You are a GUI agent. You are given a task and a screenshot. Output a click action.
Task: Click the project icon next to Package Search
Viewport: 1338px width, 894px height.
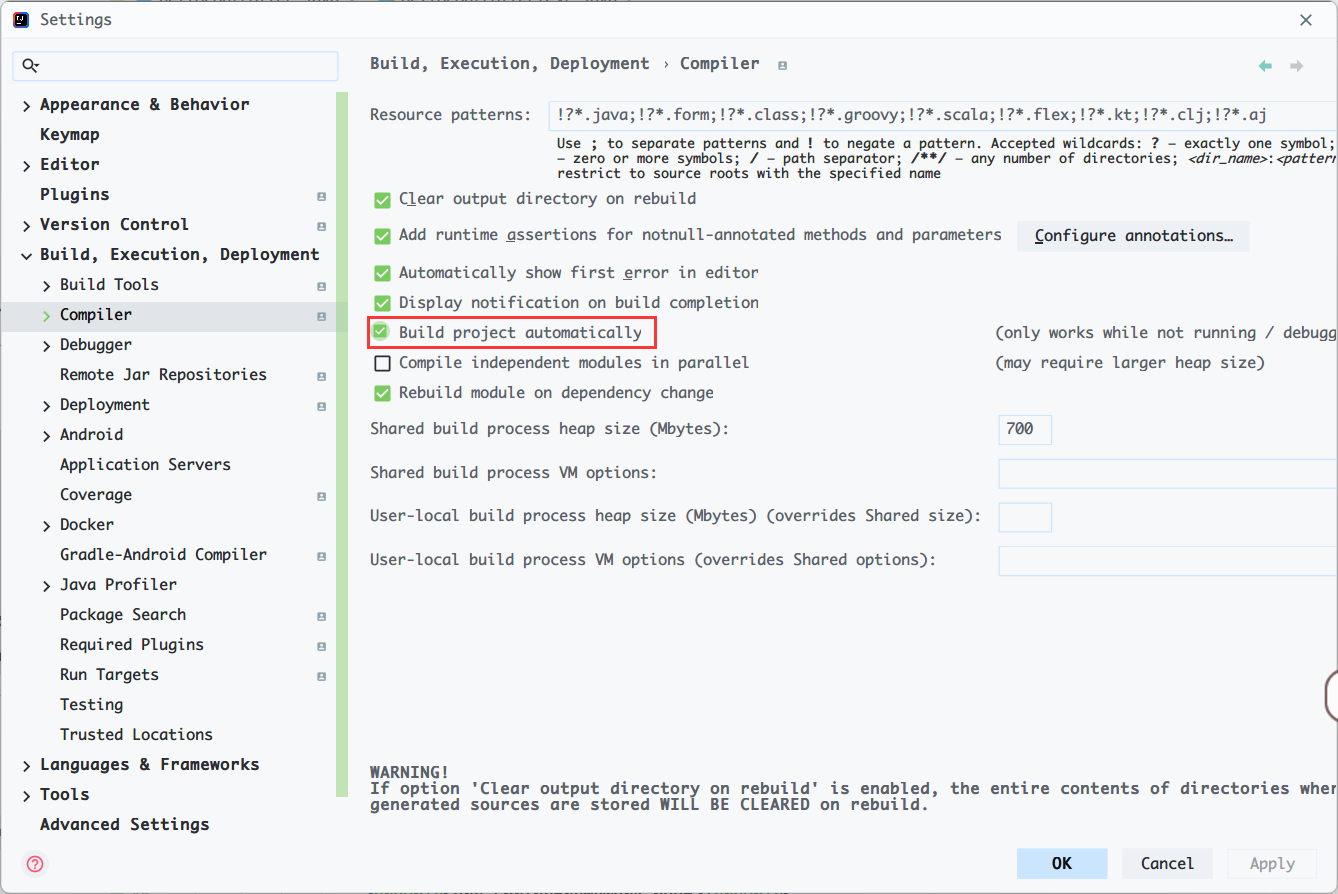click(321, 616)
